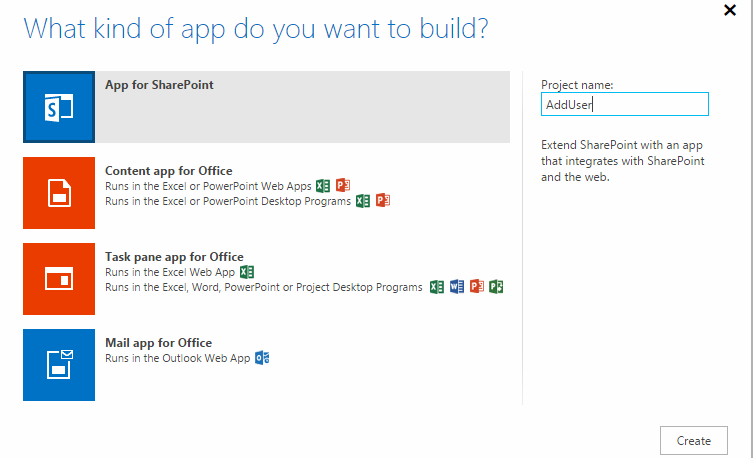Close the app type dialog
Screen dimensions: 753x458
(730, 10)
